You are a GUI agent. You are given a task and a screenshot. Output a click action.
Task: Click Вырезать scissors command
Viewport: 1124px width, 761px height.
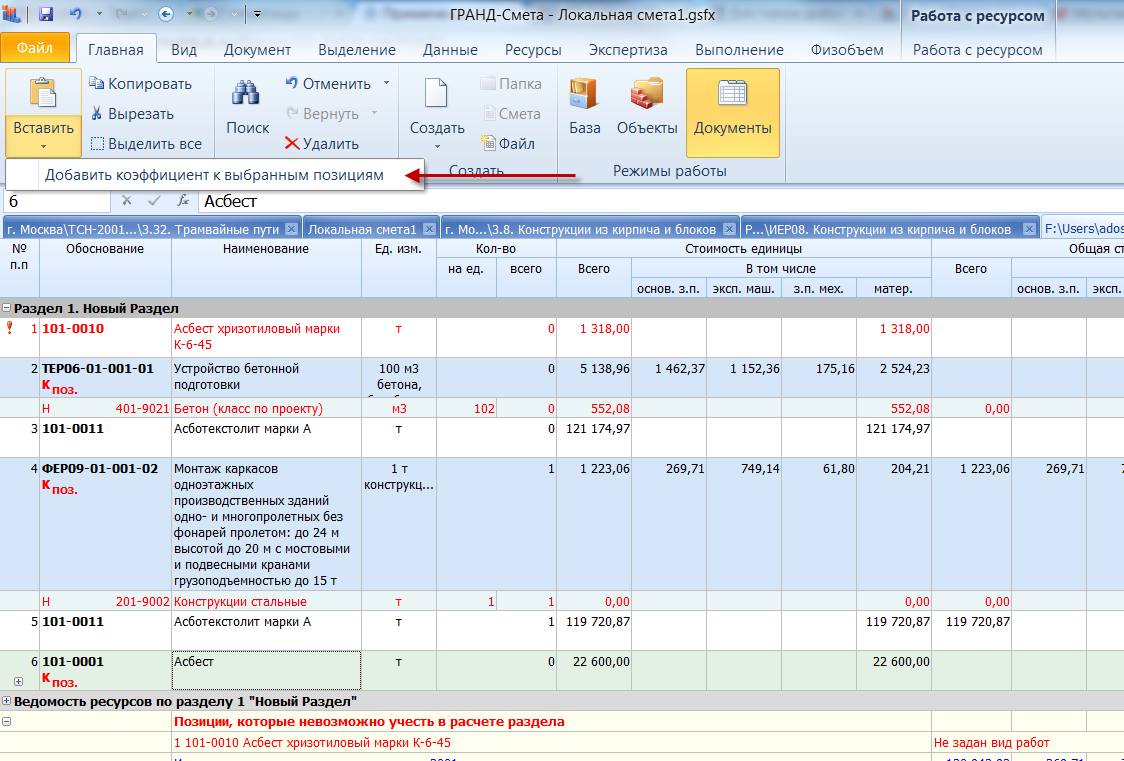(x=132, y=114)
